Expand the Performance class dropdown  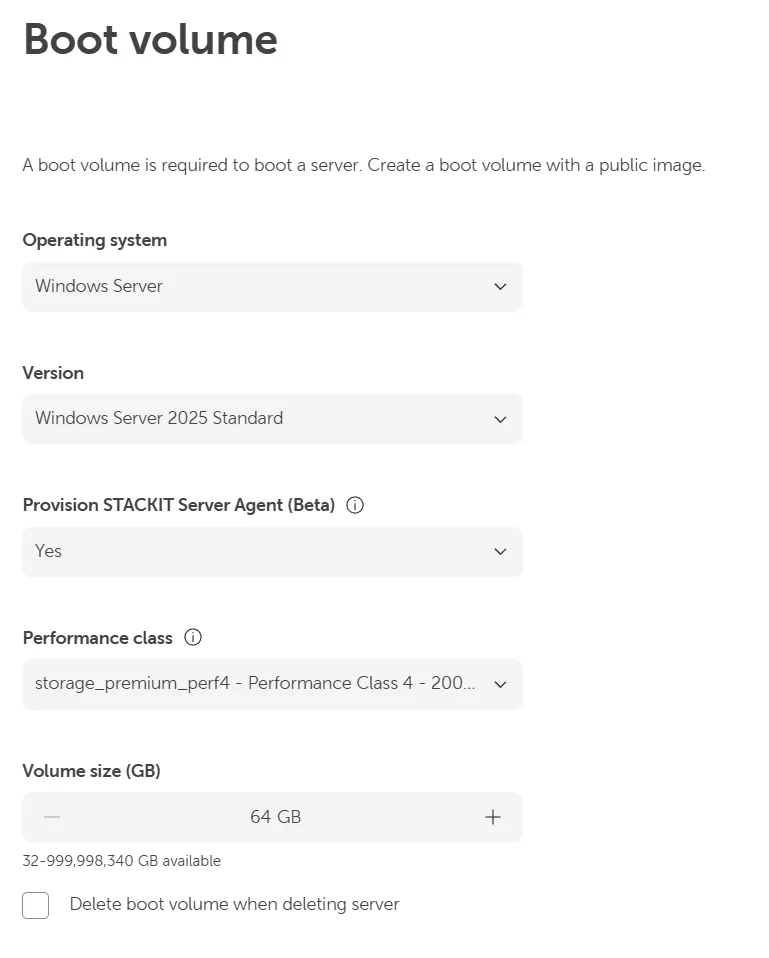tap(272, 684)
